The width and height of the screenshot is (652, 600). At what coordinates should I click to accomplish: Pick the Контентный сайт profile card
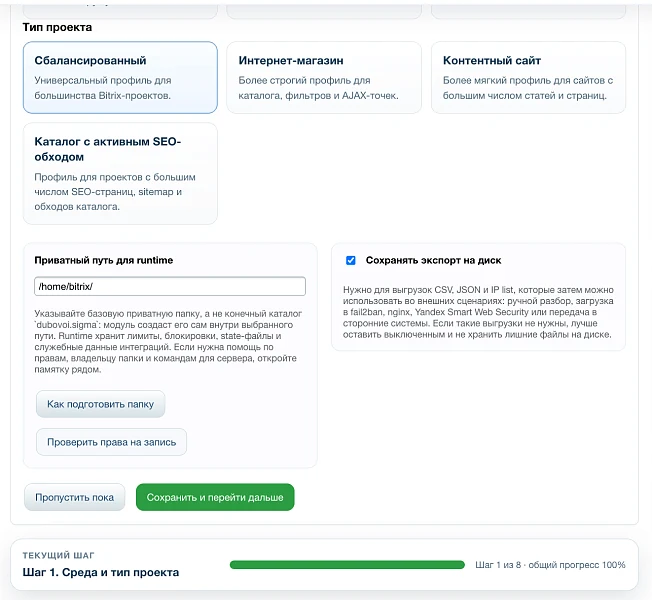point(528,77)
